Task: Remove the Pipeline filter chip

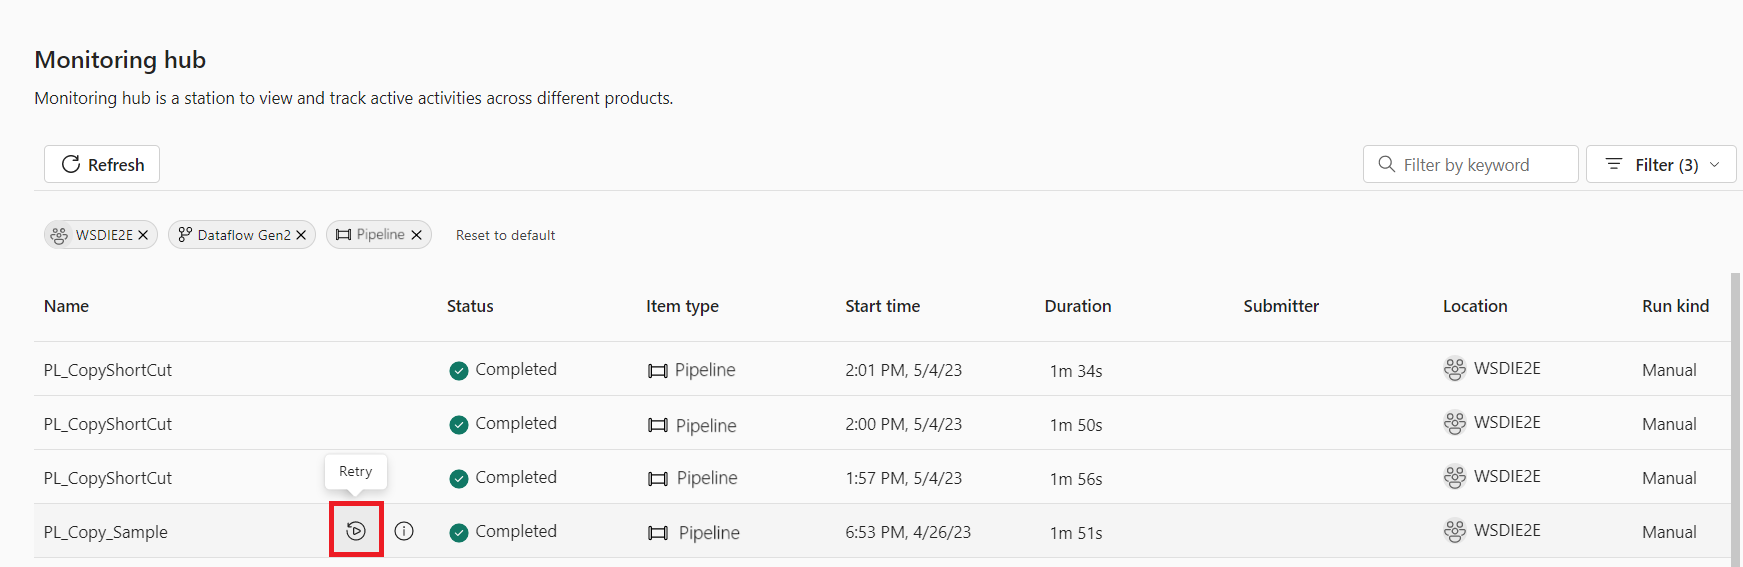Action: pos(417,235)
